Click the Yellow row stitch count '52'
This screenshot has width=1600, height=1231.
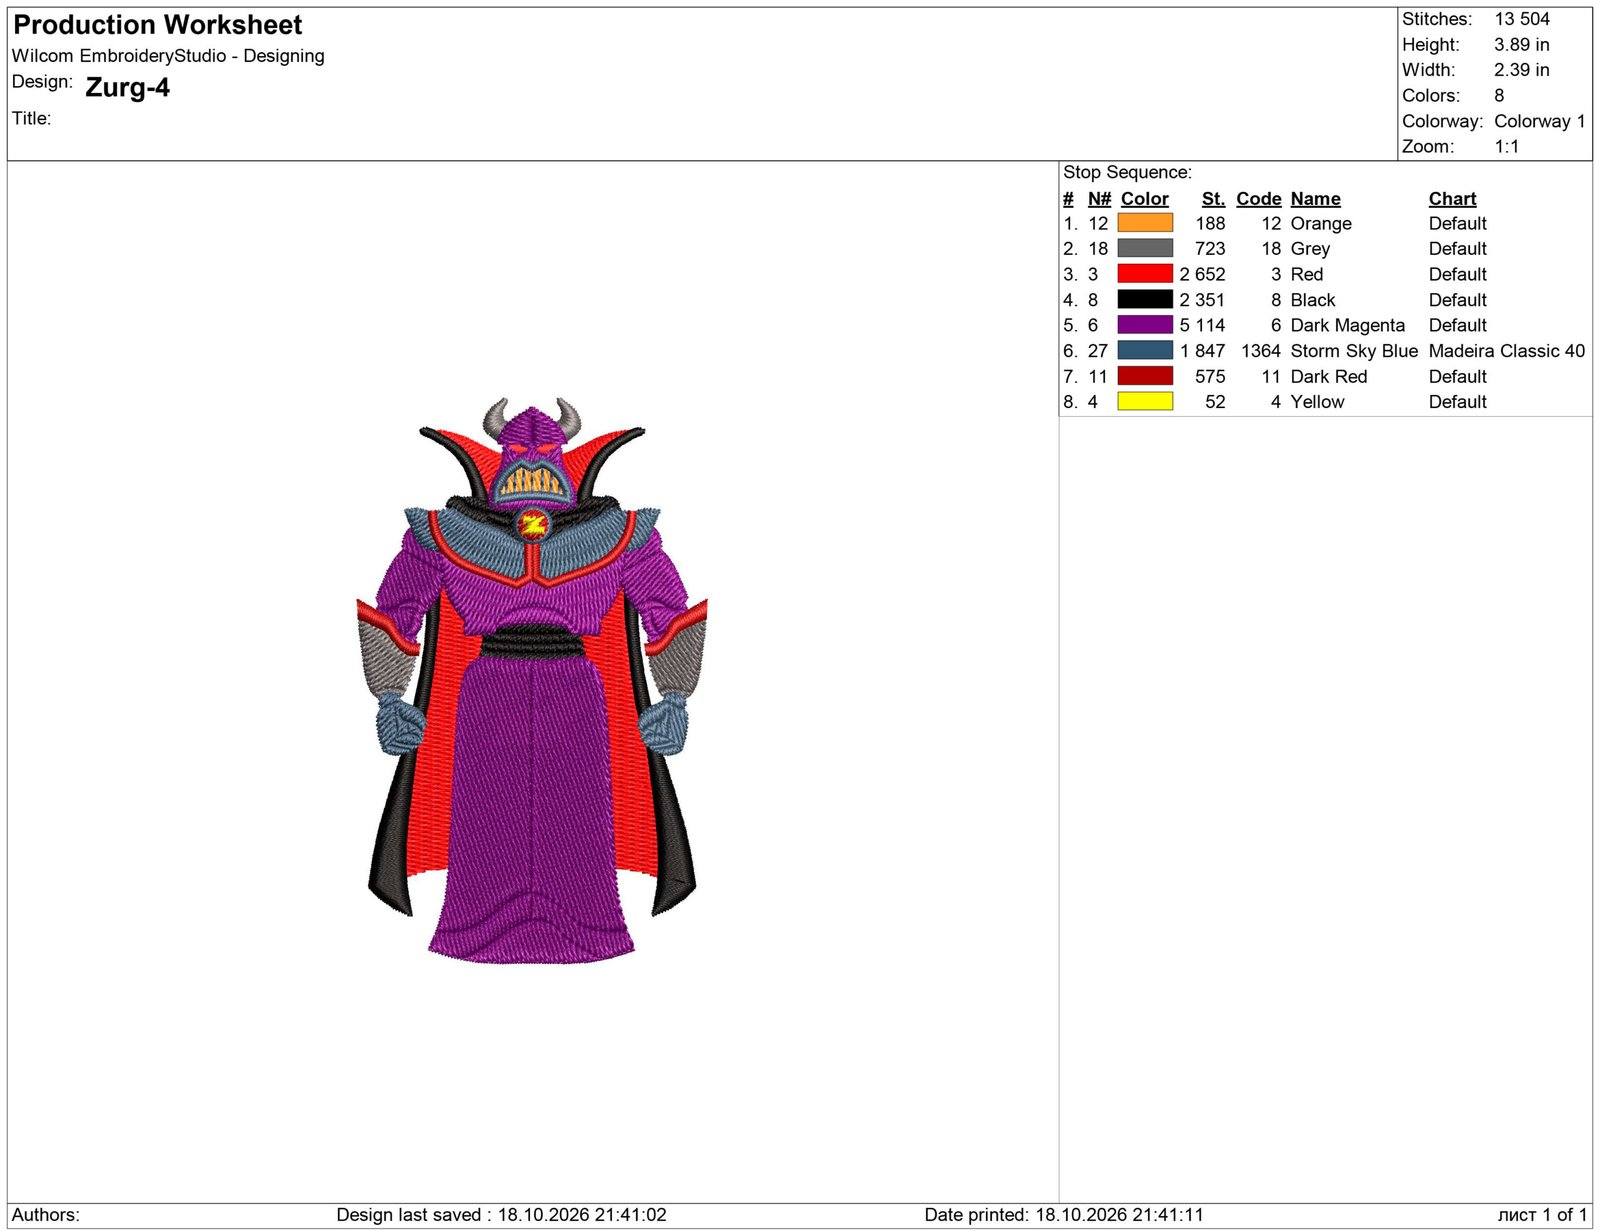tap(1215, 402)
